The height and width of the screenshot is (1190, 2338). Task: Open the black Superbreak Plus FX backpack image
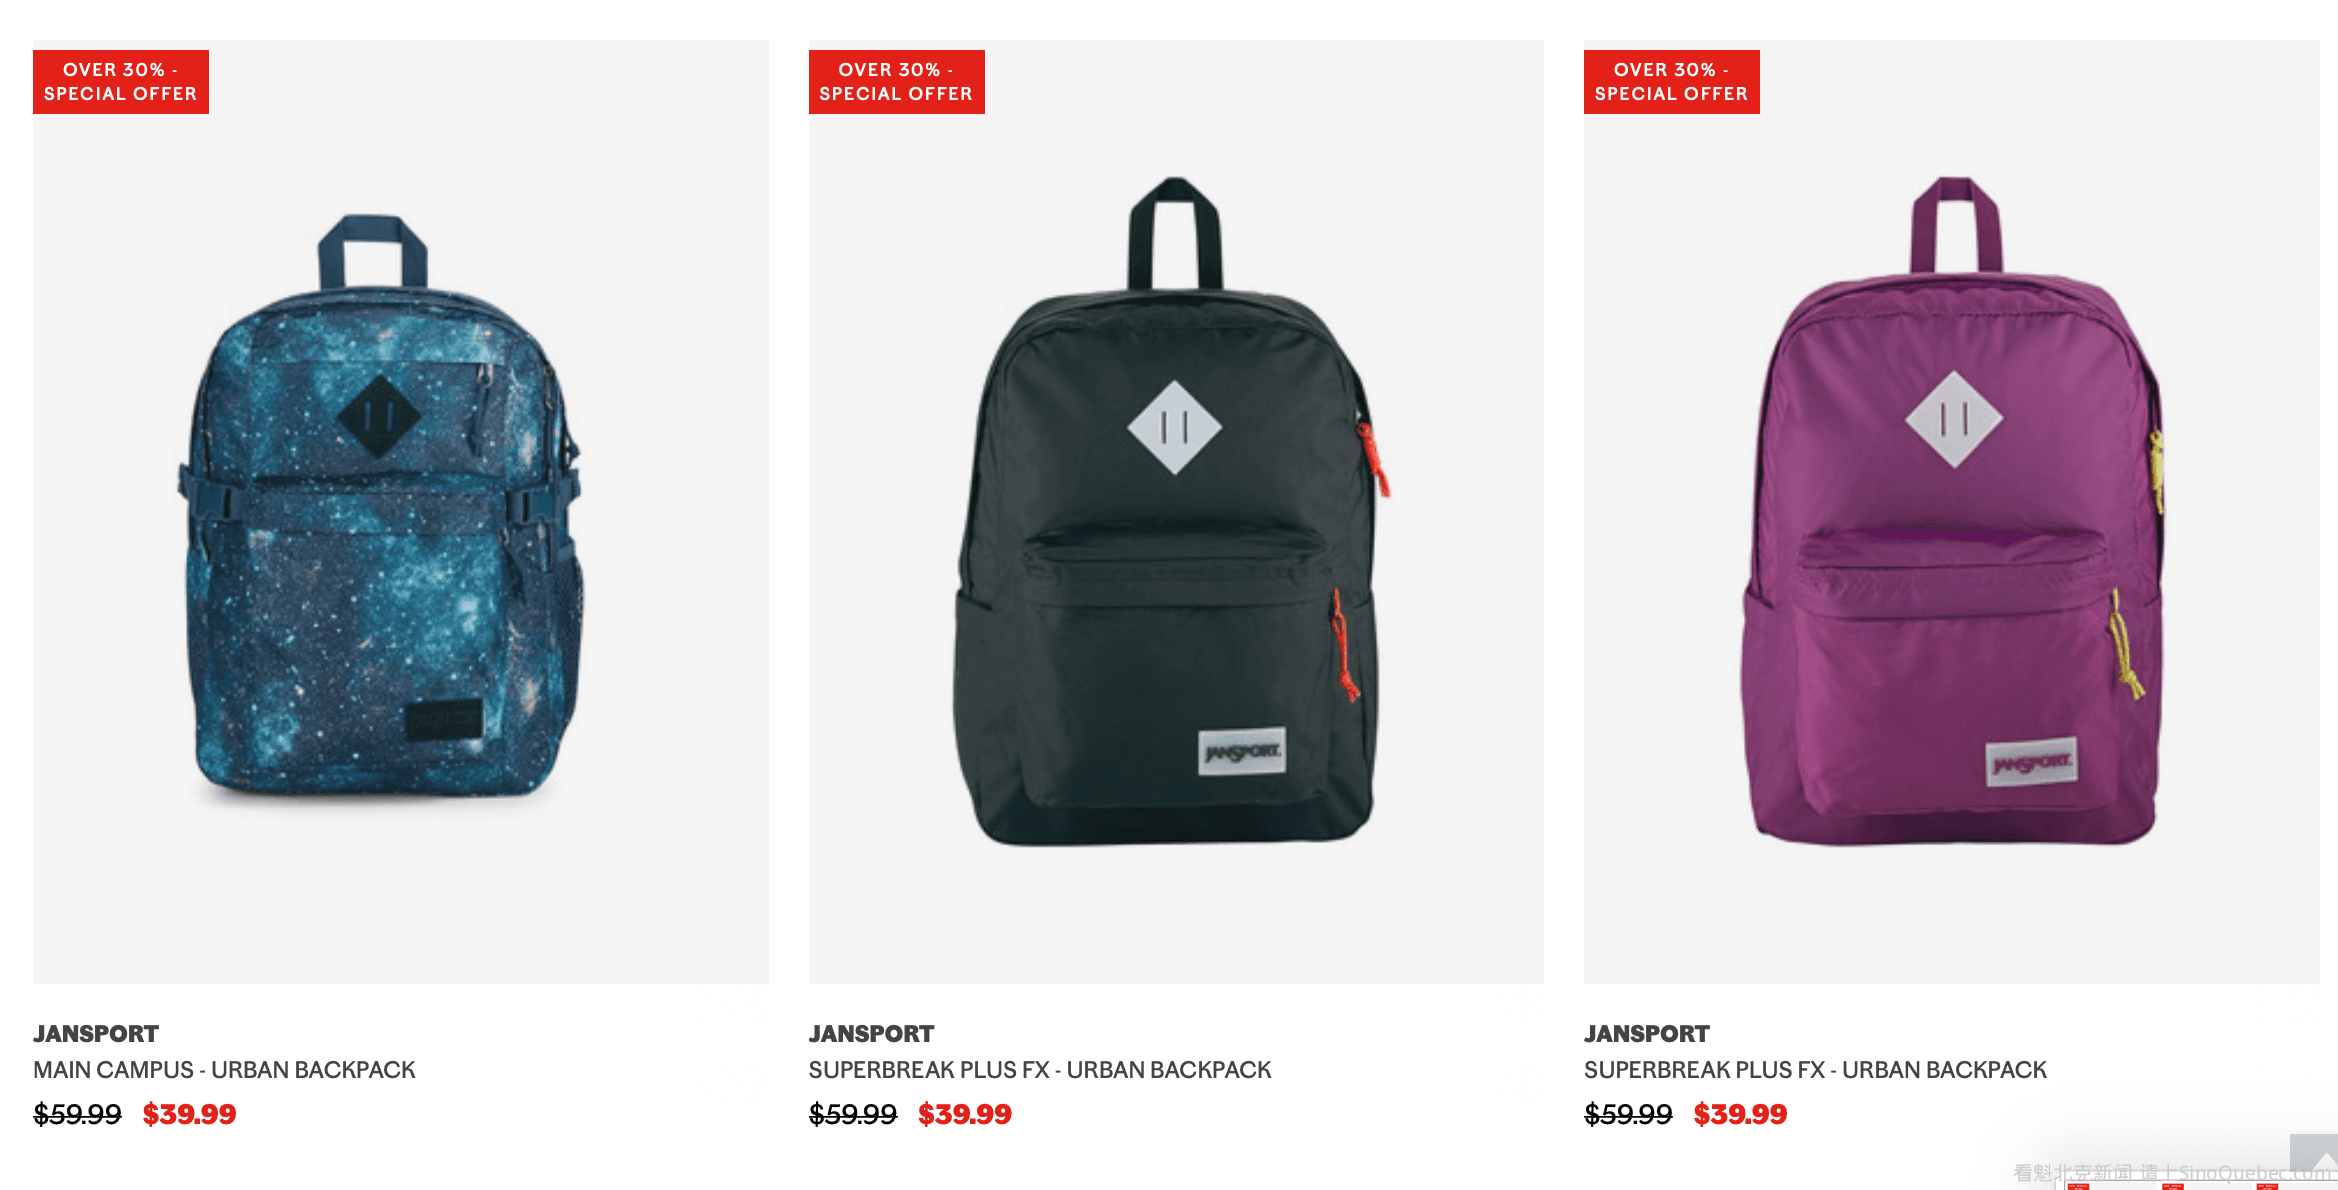(x=1176, y=512)
